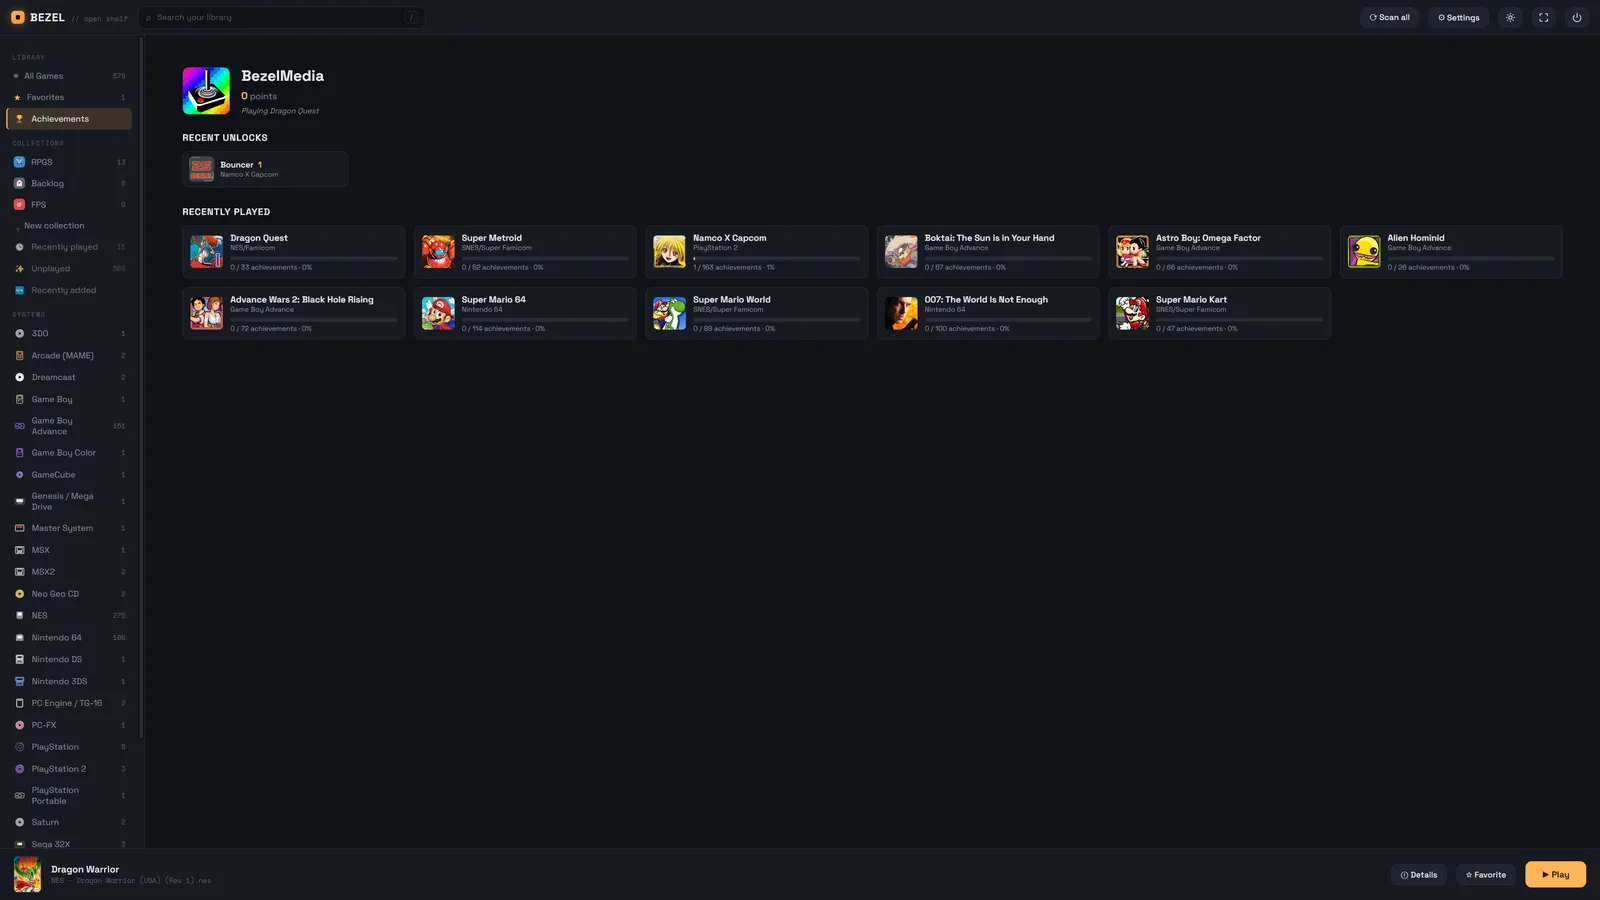Click Playing Dragon Quest status text
Viewport: 1600px width, 900px height.
(280, 111)
